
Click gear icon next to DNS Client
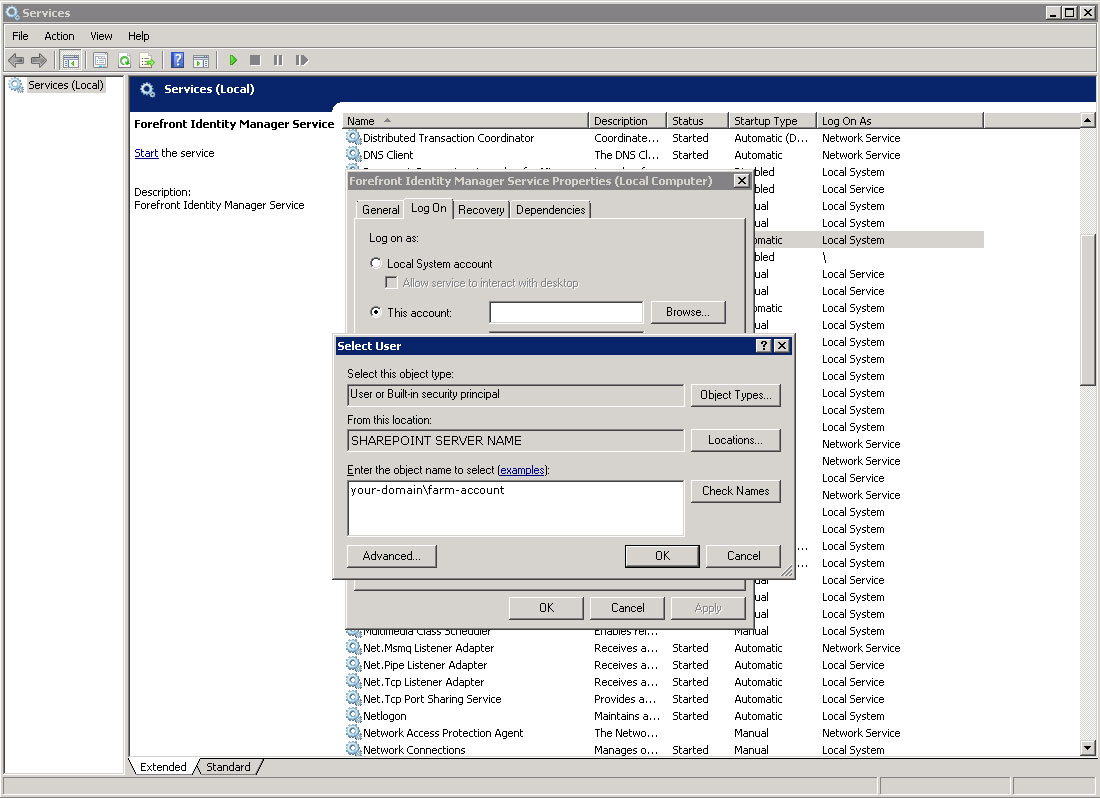[354, 154]
